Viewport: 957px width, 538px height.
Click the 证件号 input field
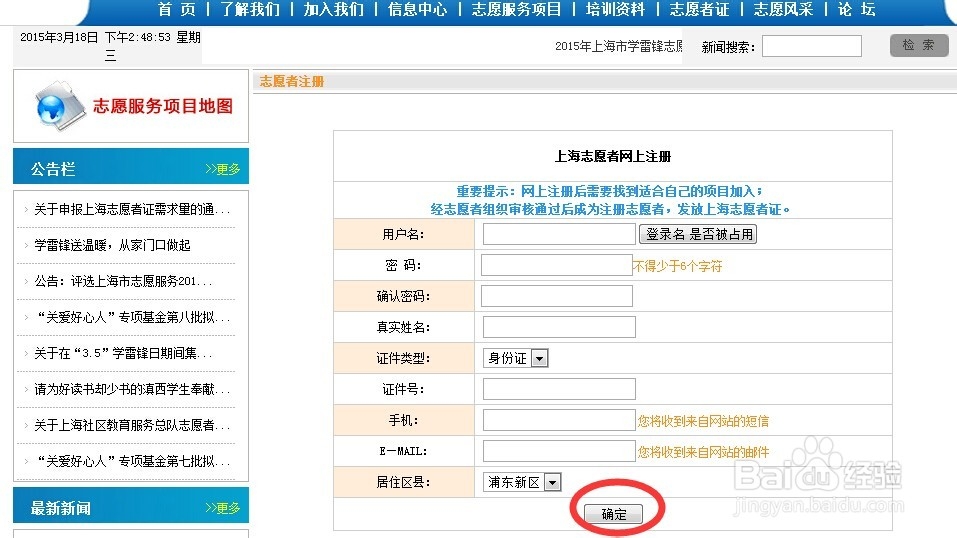559,389
